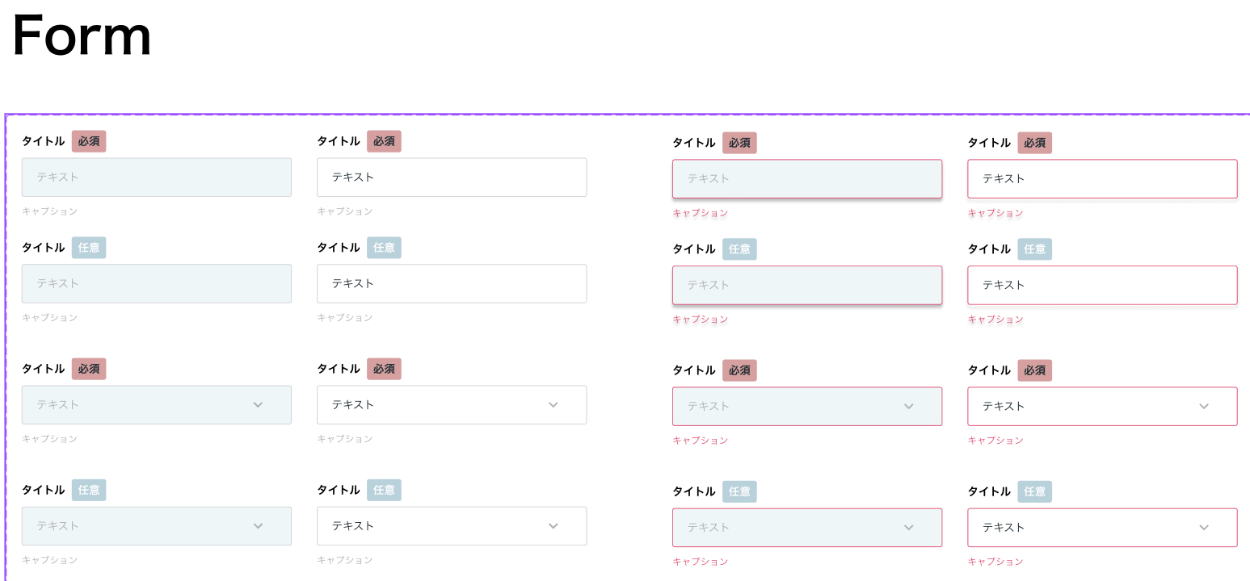Click chevron in gray optional dropdown without error

click(x=258, y=526)
